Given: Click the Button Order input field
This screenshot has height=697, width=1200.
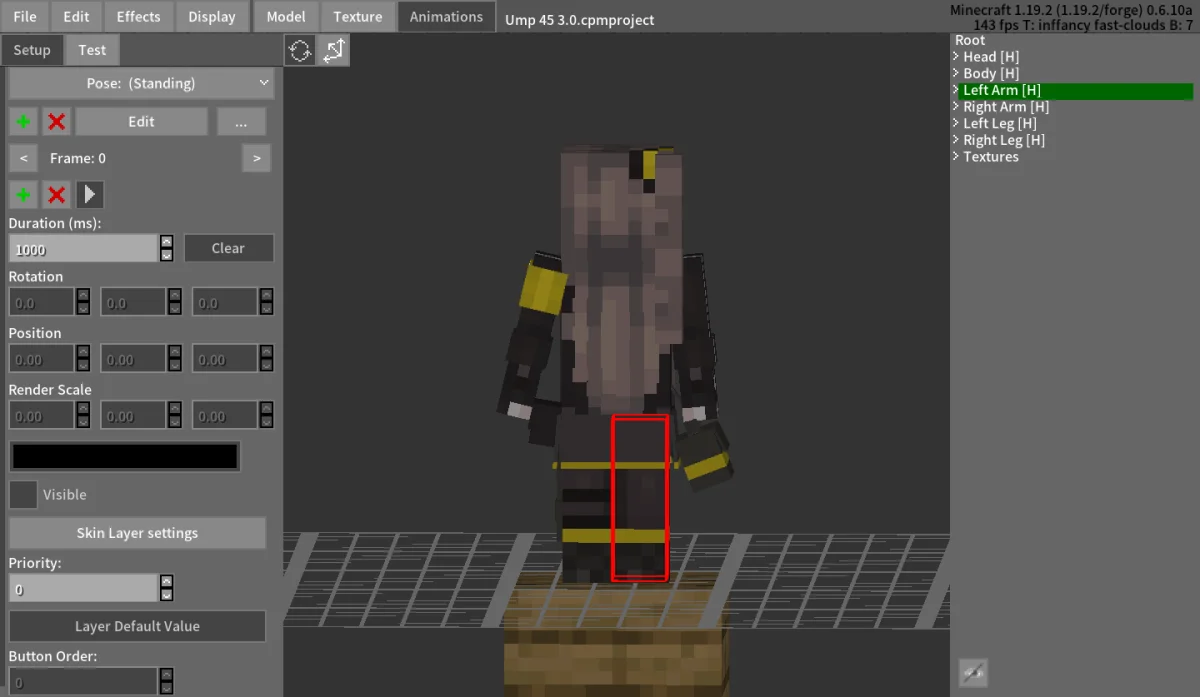Looking at the screenshot, I should click(83, 682).
